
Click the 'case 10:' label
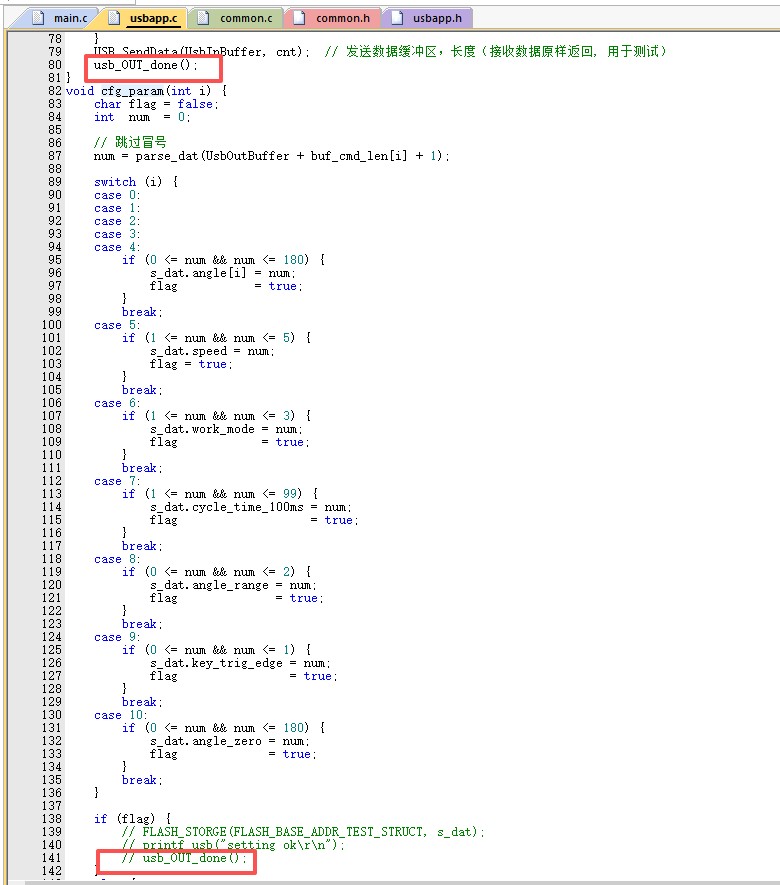coord(121,715)
